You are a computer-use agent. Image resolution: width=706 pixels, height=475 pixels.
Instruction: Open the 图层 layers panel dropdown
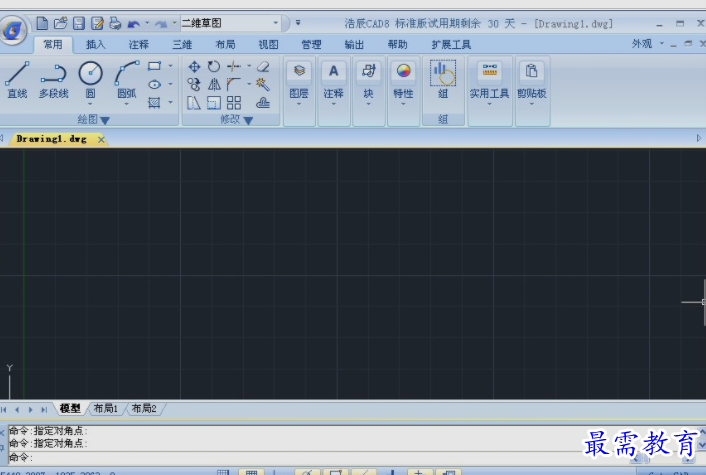coord(299,104)
